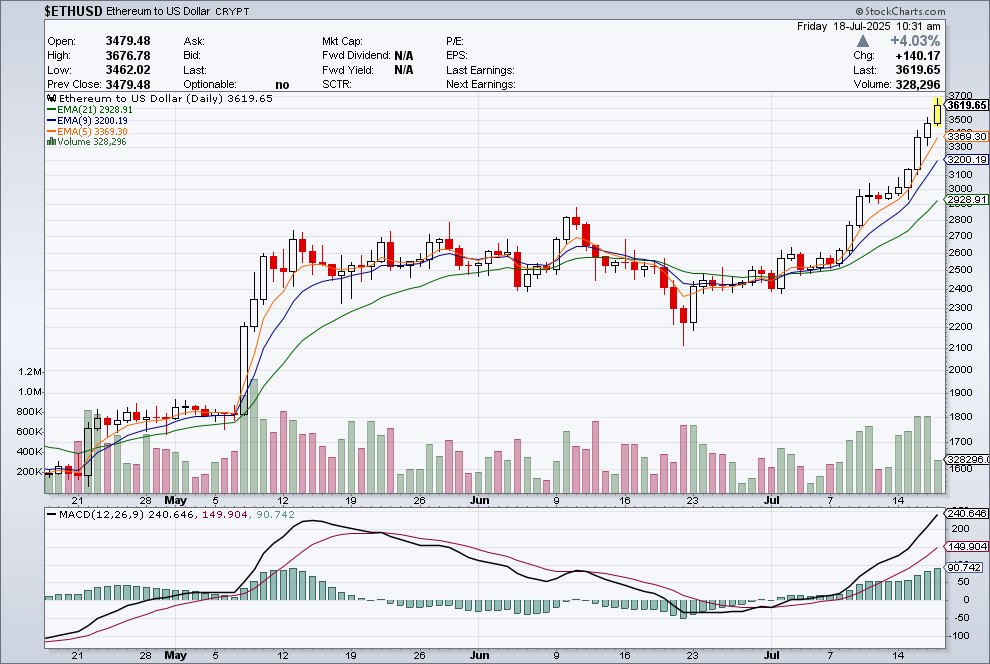The image size is (990, 664).
Task: Click the candlestick icon in the chart legend
Action: 52,98
